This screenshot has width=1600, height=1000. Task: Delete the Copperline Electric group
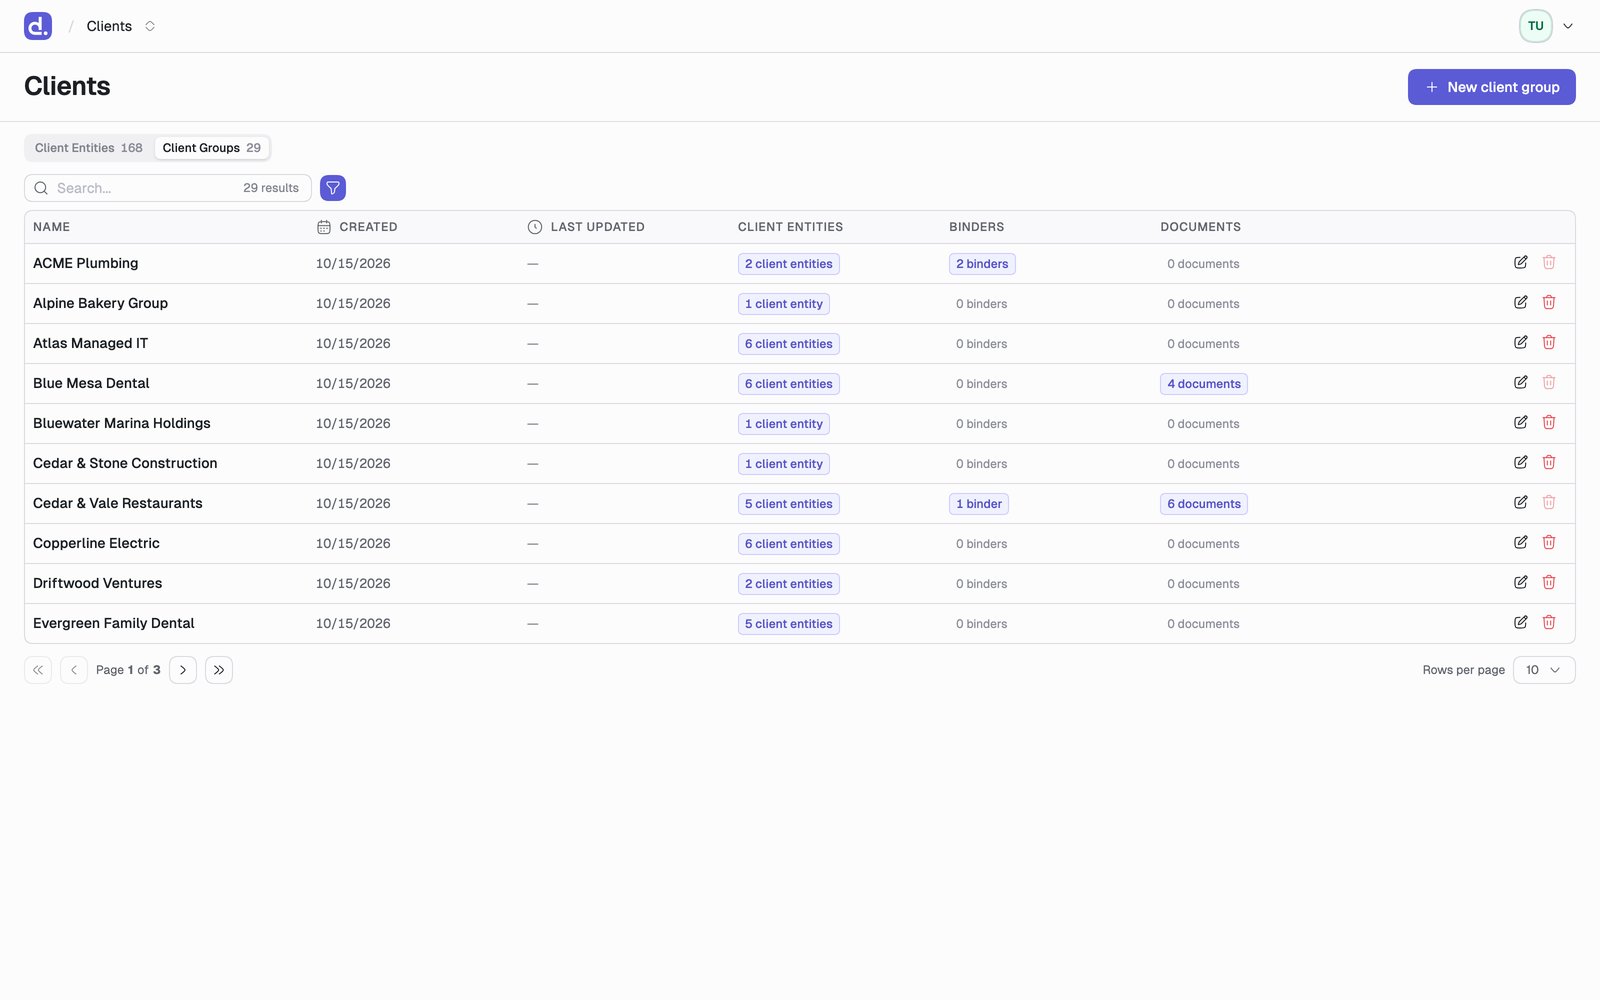tap(1548, 542)
